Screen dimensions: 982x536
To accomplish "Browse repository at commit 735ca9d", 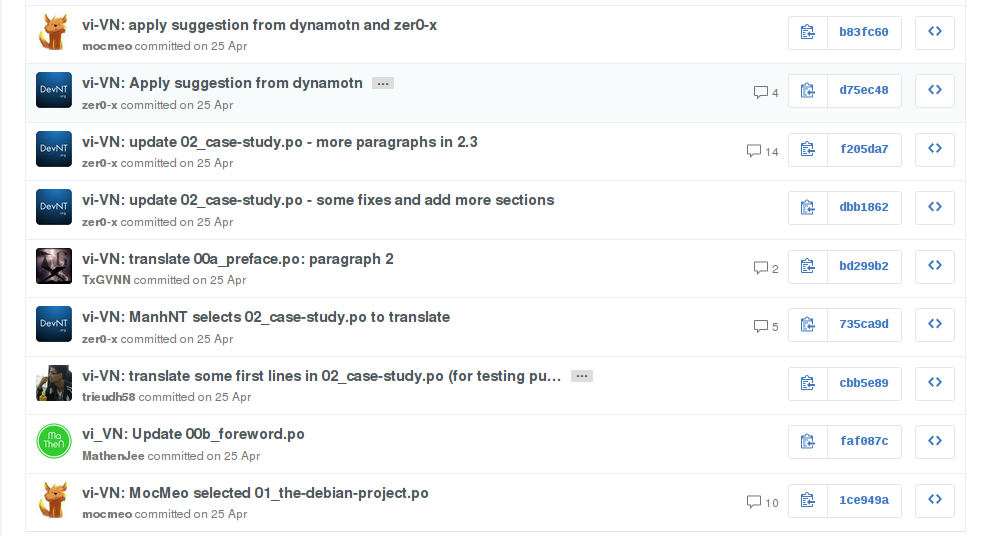I will pos(935,325).
